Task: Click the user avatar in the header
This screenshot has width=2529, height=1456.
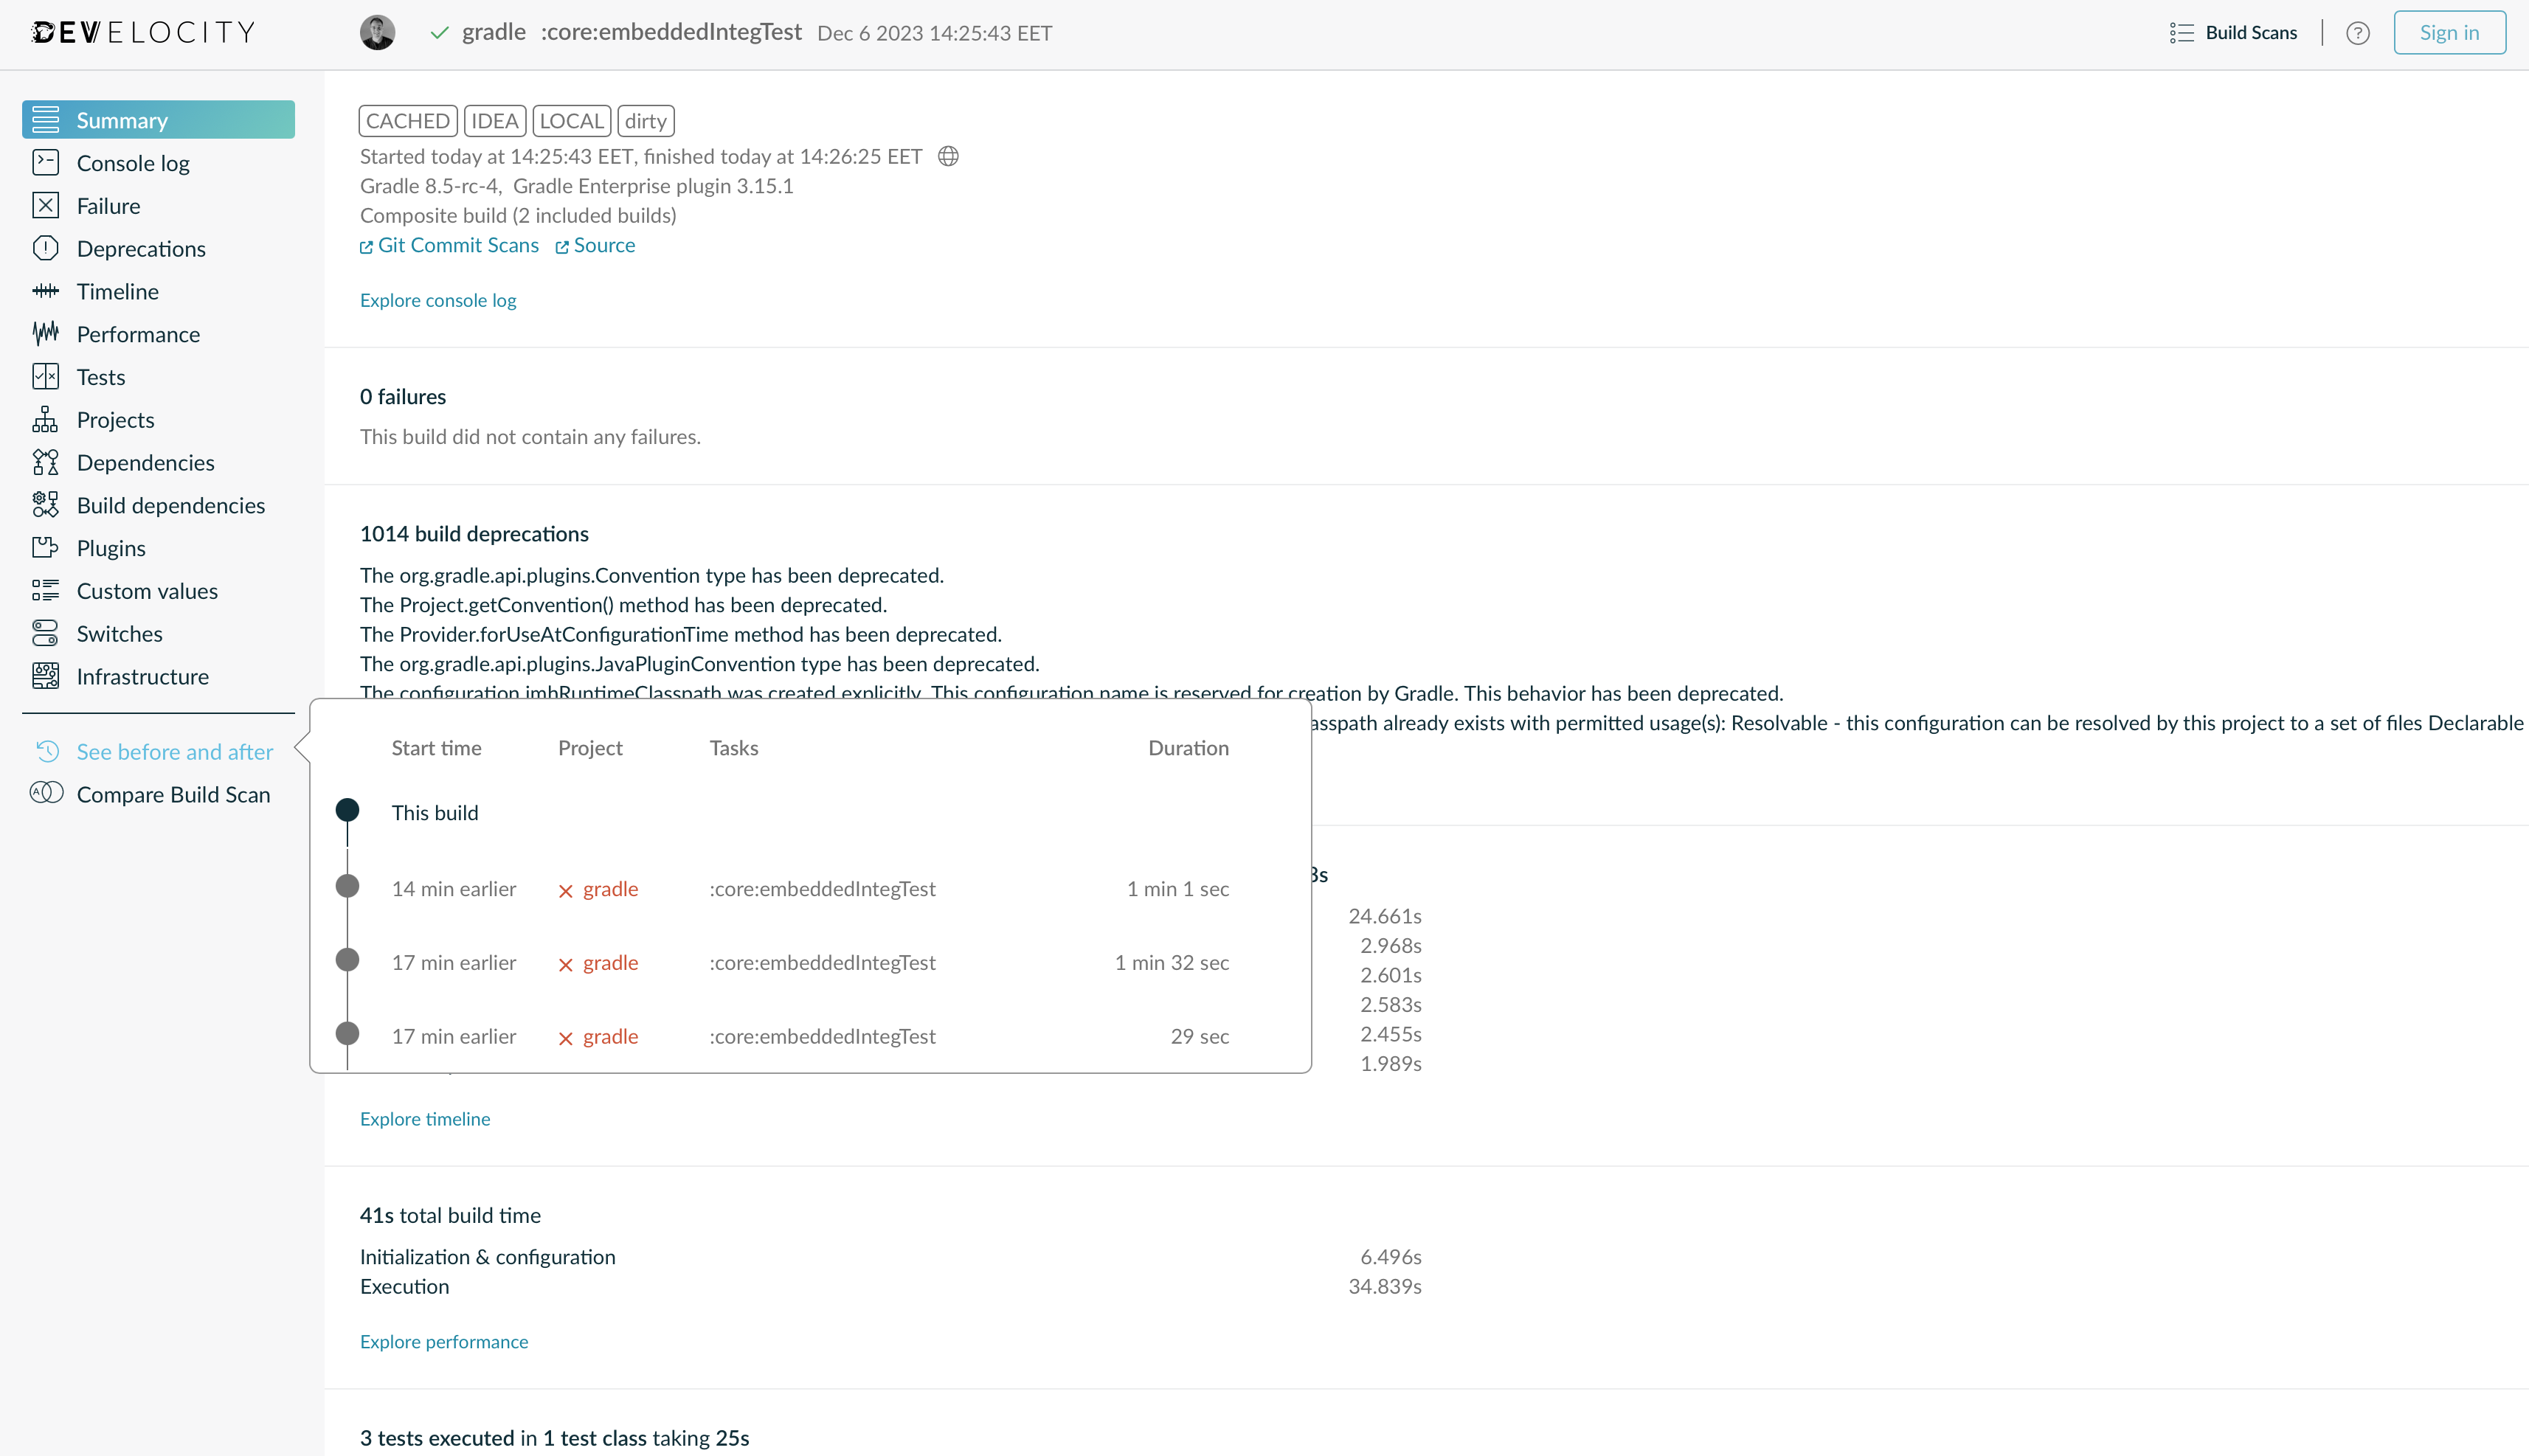Action: coord(378,32)
